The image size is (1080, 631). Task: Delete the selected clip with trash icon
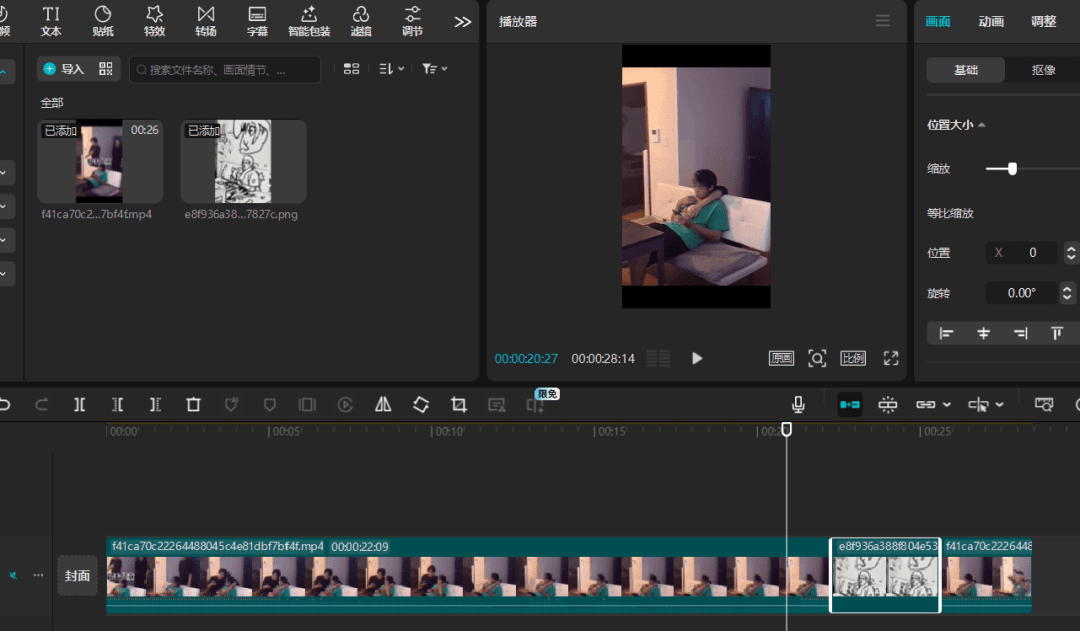pos(193,405)
